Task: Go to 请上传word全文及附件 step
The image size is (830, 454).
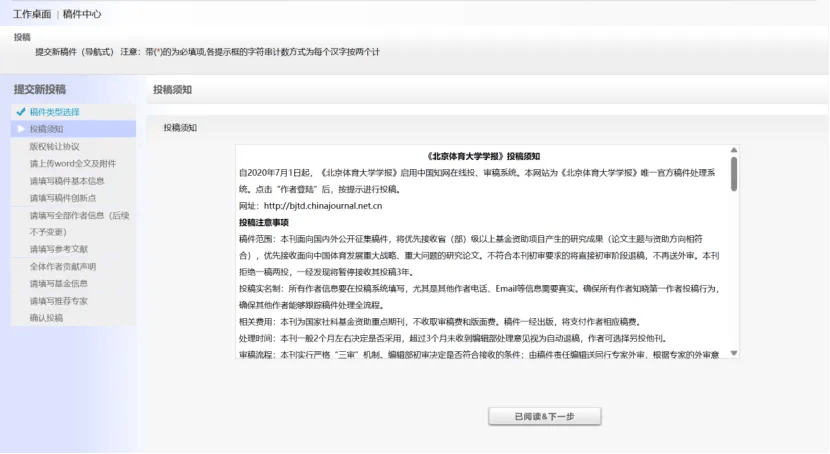Action: click(72, 163)
